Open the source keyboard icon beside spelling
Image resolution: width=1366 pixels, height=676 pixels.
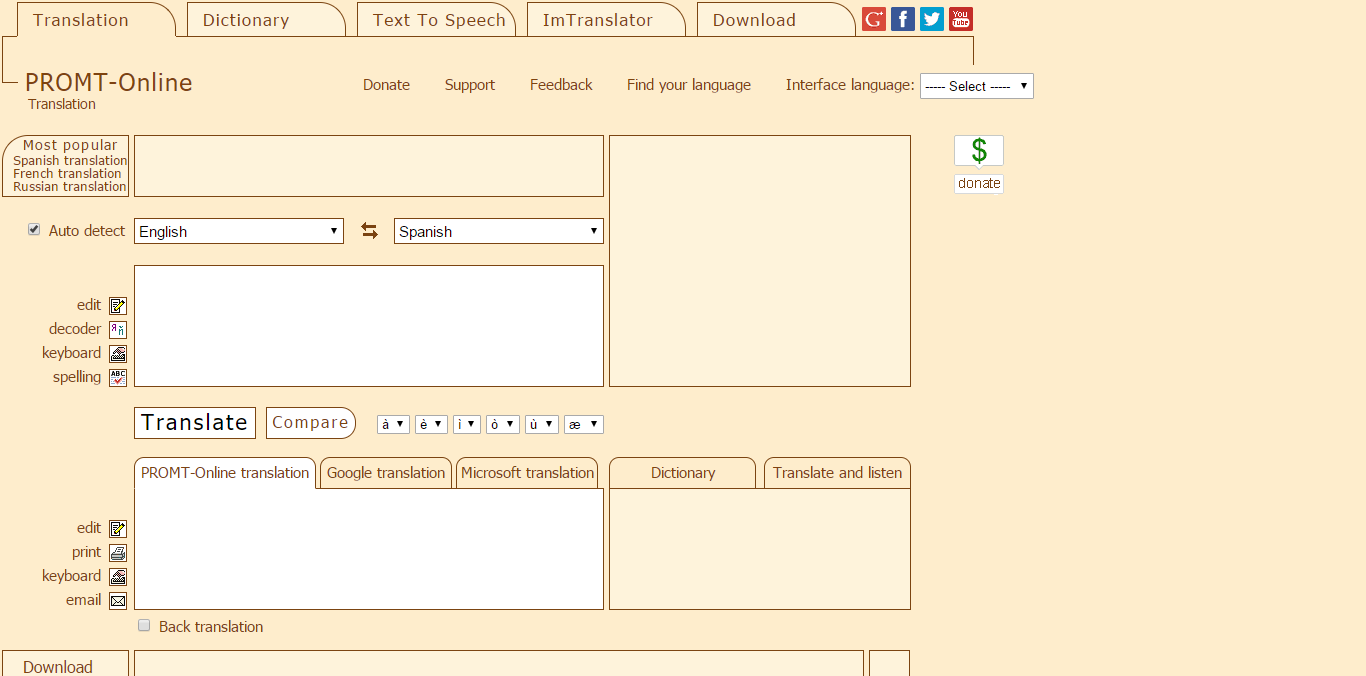[118, 354]
